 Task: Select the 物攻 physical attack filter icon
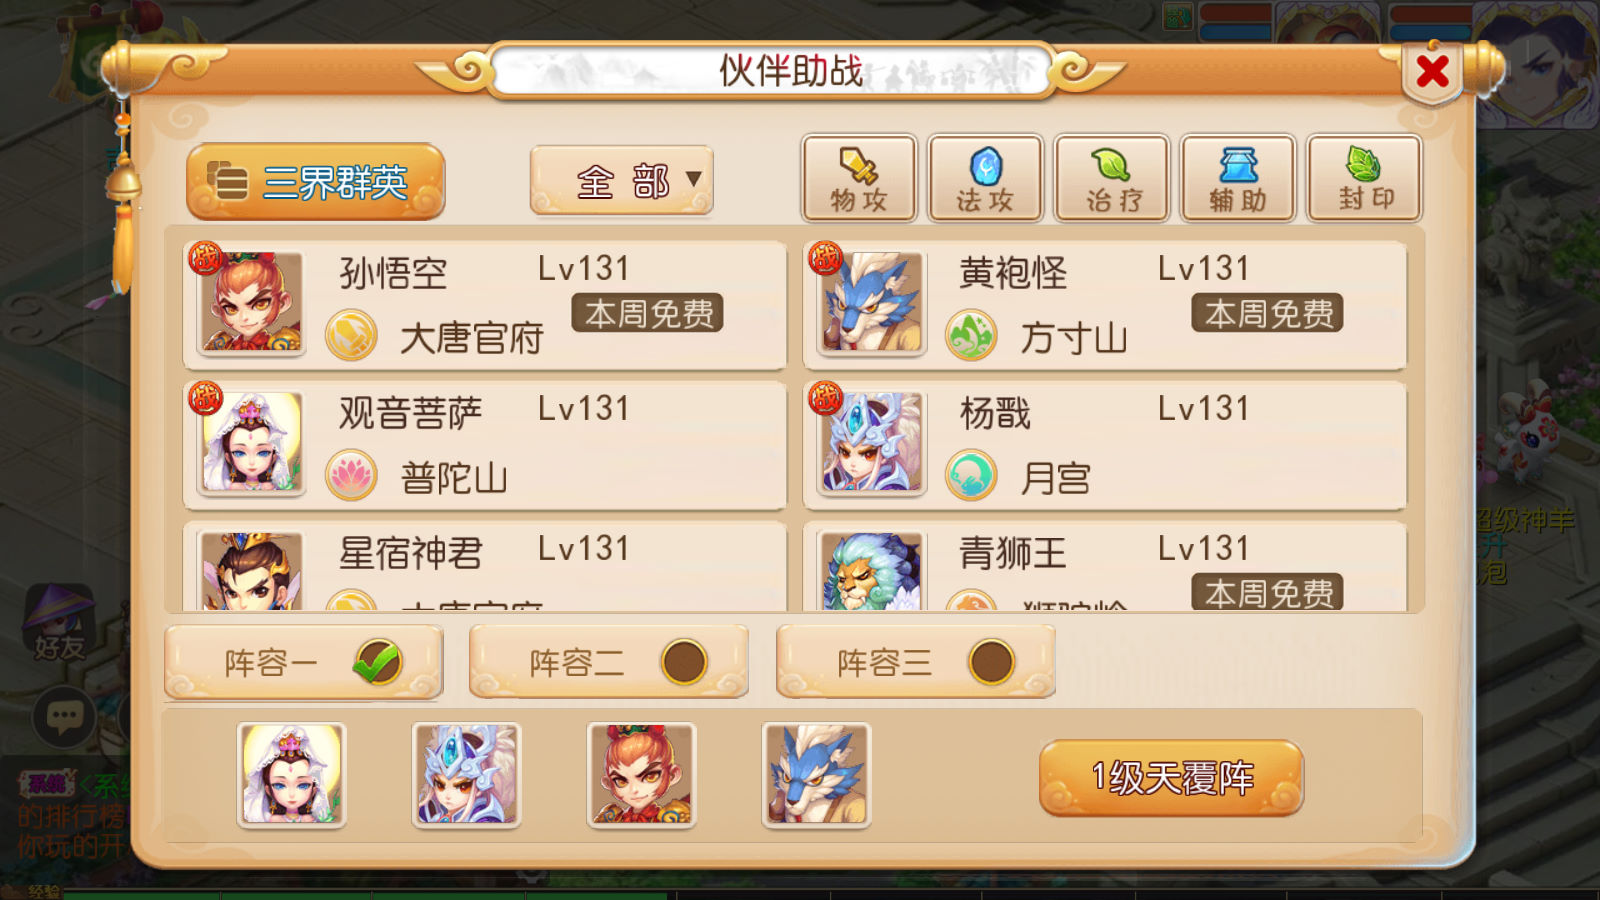[x=859, y=178]
